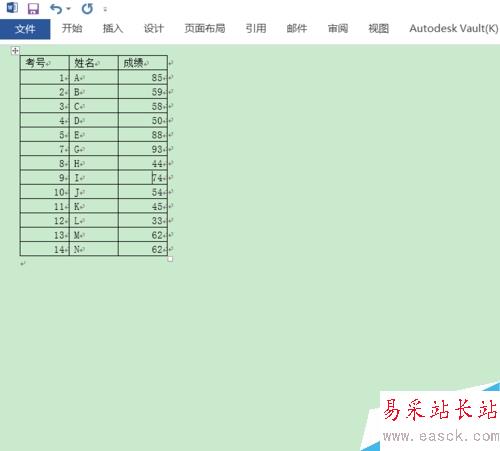This screenshot has width=500, height=451.
Task: Save the document with the floppy icon
Action: (33, 9)
